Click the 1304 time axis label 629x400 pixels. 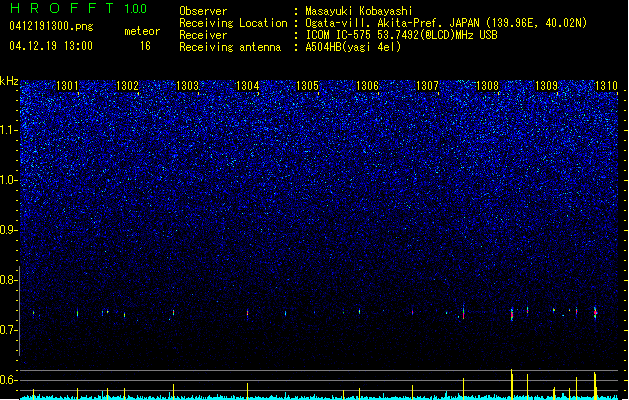coord(248,86)
